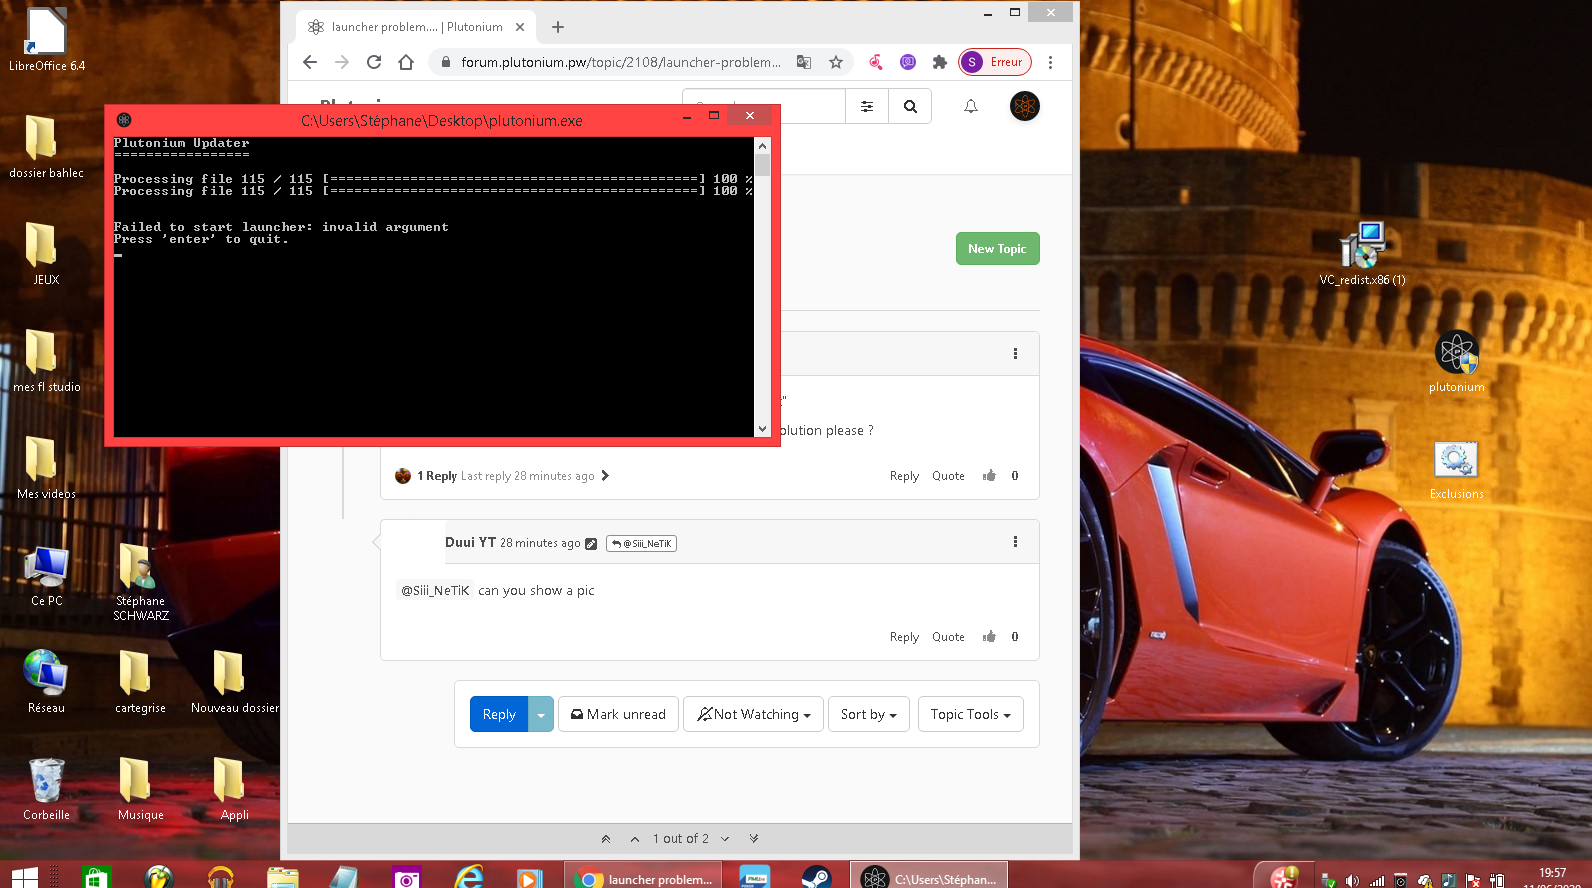Bookmark this page with star icon

[836, 62]
